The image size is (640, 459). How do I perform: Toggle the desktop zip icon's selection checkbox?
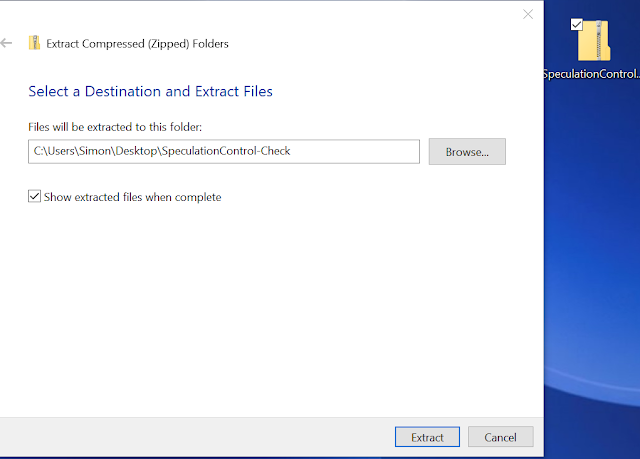[576, 24]
